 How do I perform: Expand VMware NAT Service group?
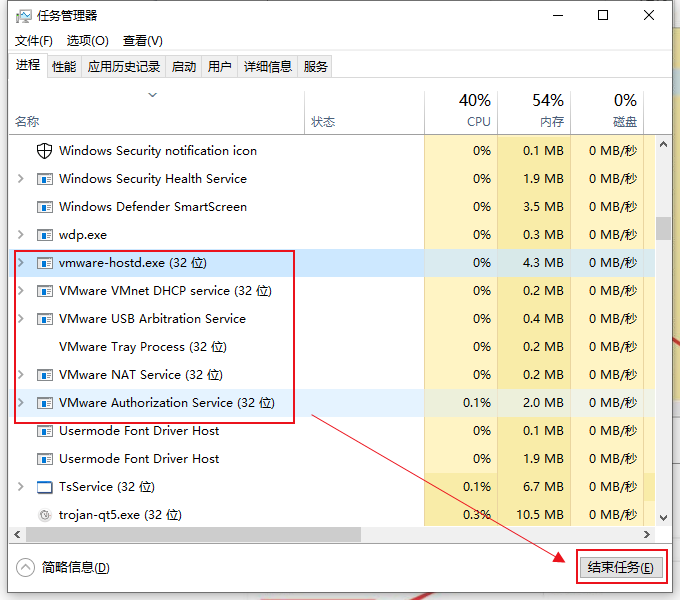(x=20, y=375)
